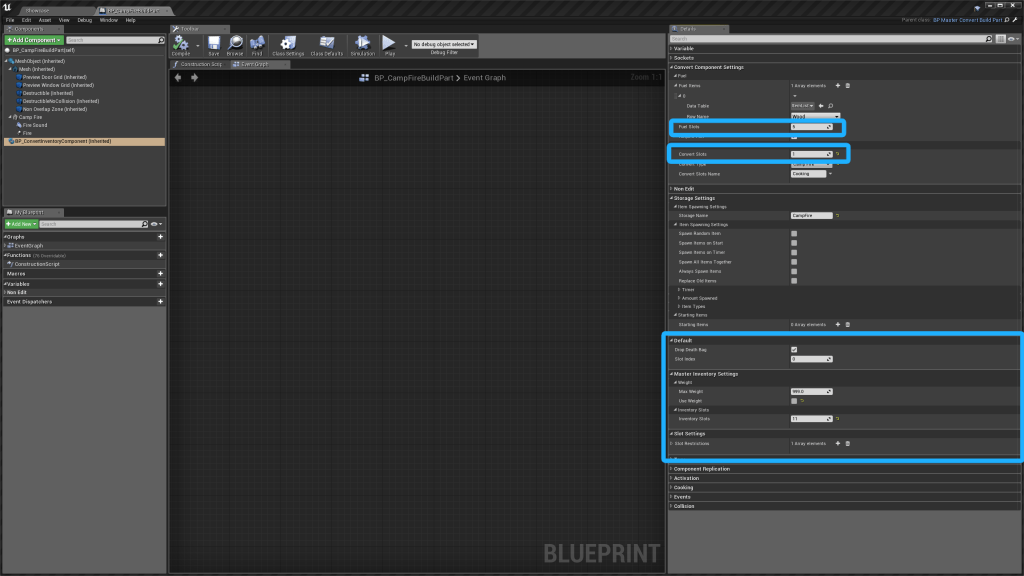Click the Max Weight value field
This screenshot has width=1024, height=576.
point(808,391)
